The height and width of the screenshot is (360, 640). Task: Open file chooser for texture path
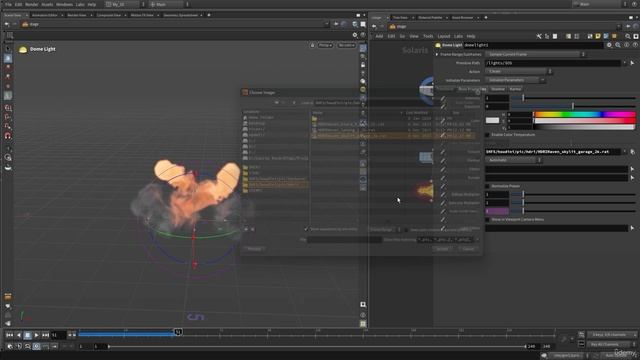tap(632, 152)
